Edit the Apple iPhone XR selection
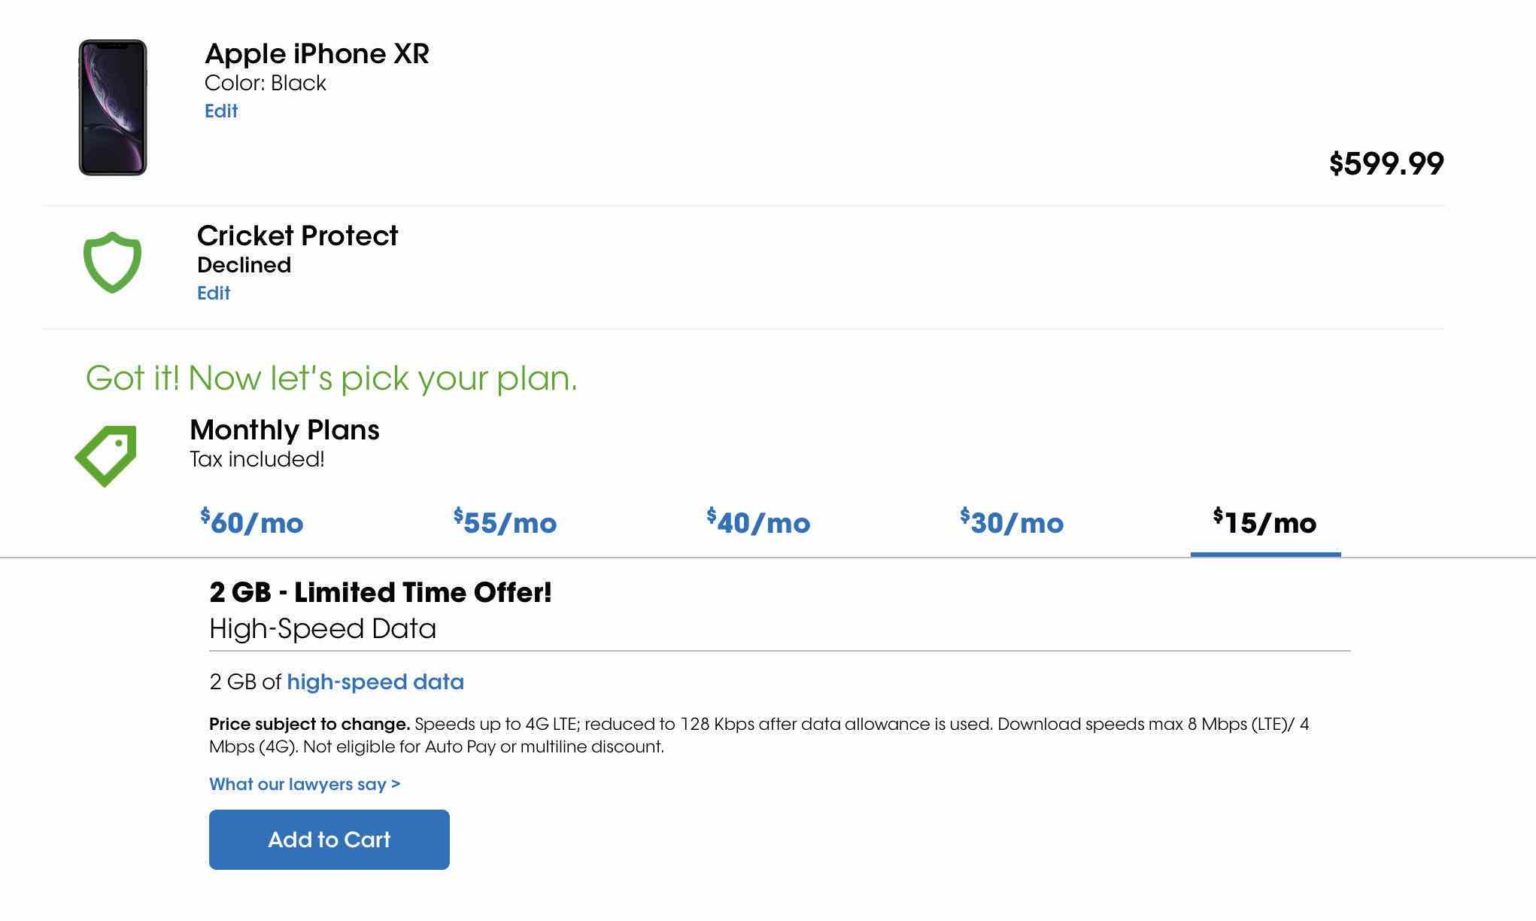 [x=221, y=111]
